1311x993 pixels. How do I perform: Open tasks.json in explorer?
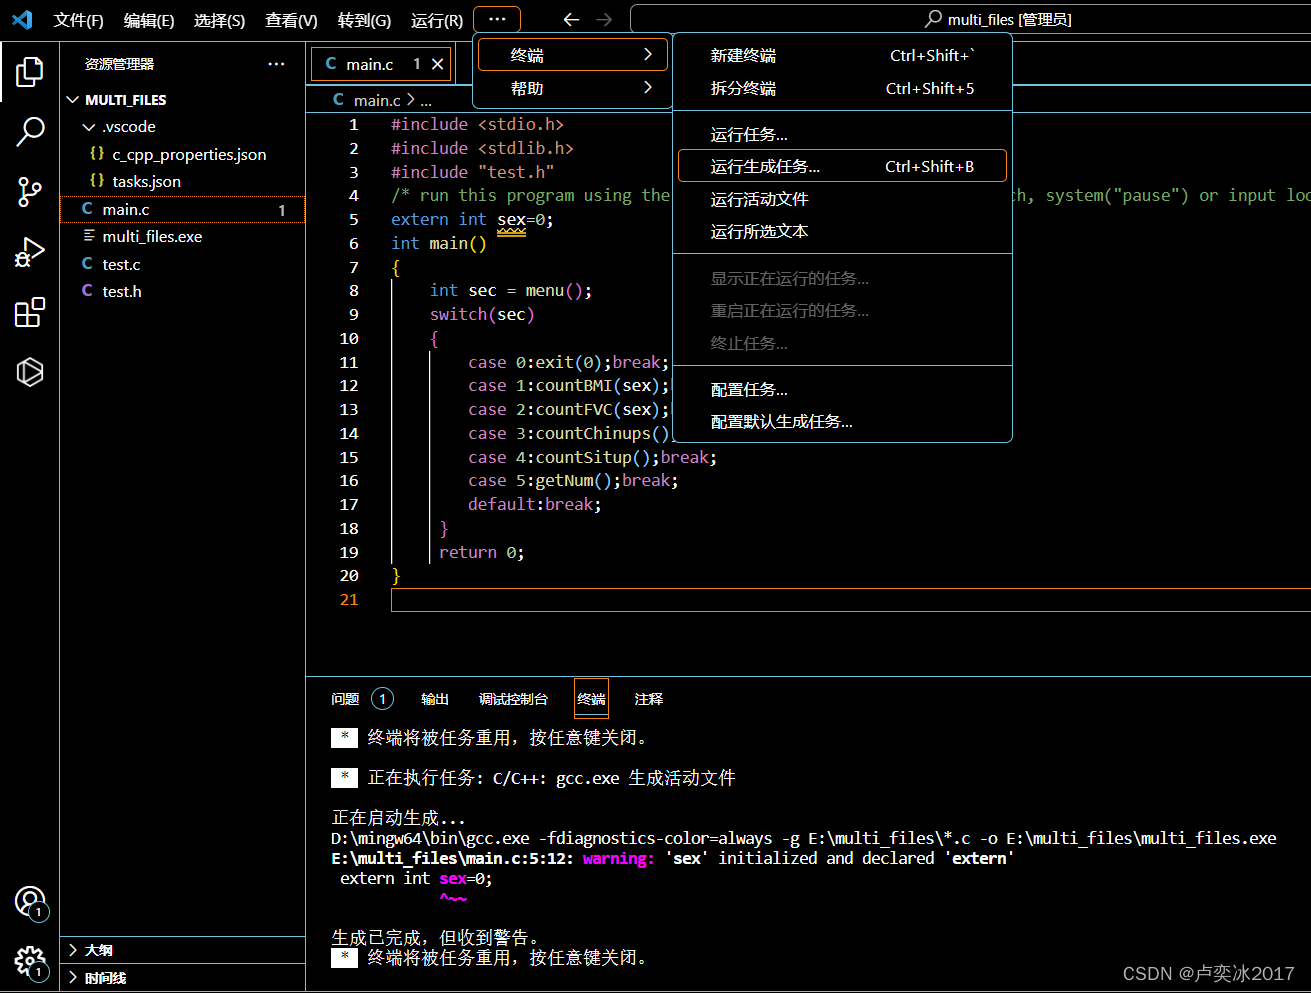183,181
